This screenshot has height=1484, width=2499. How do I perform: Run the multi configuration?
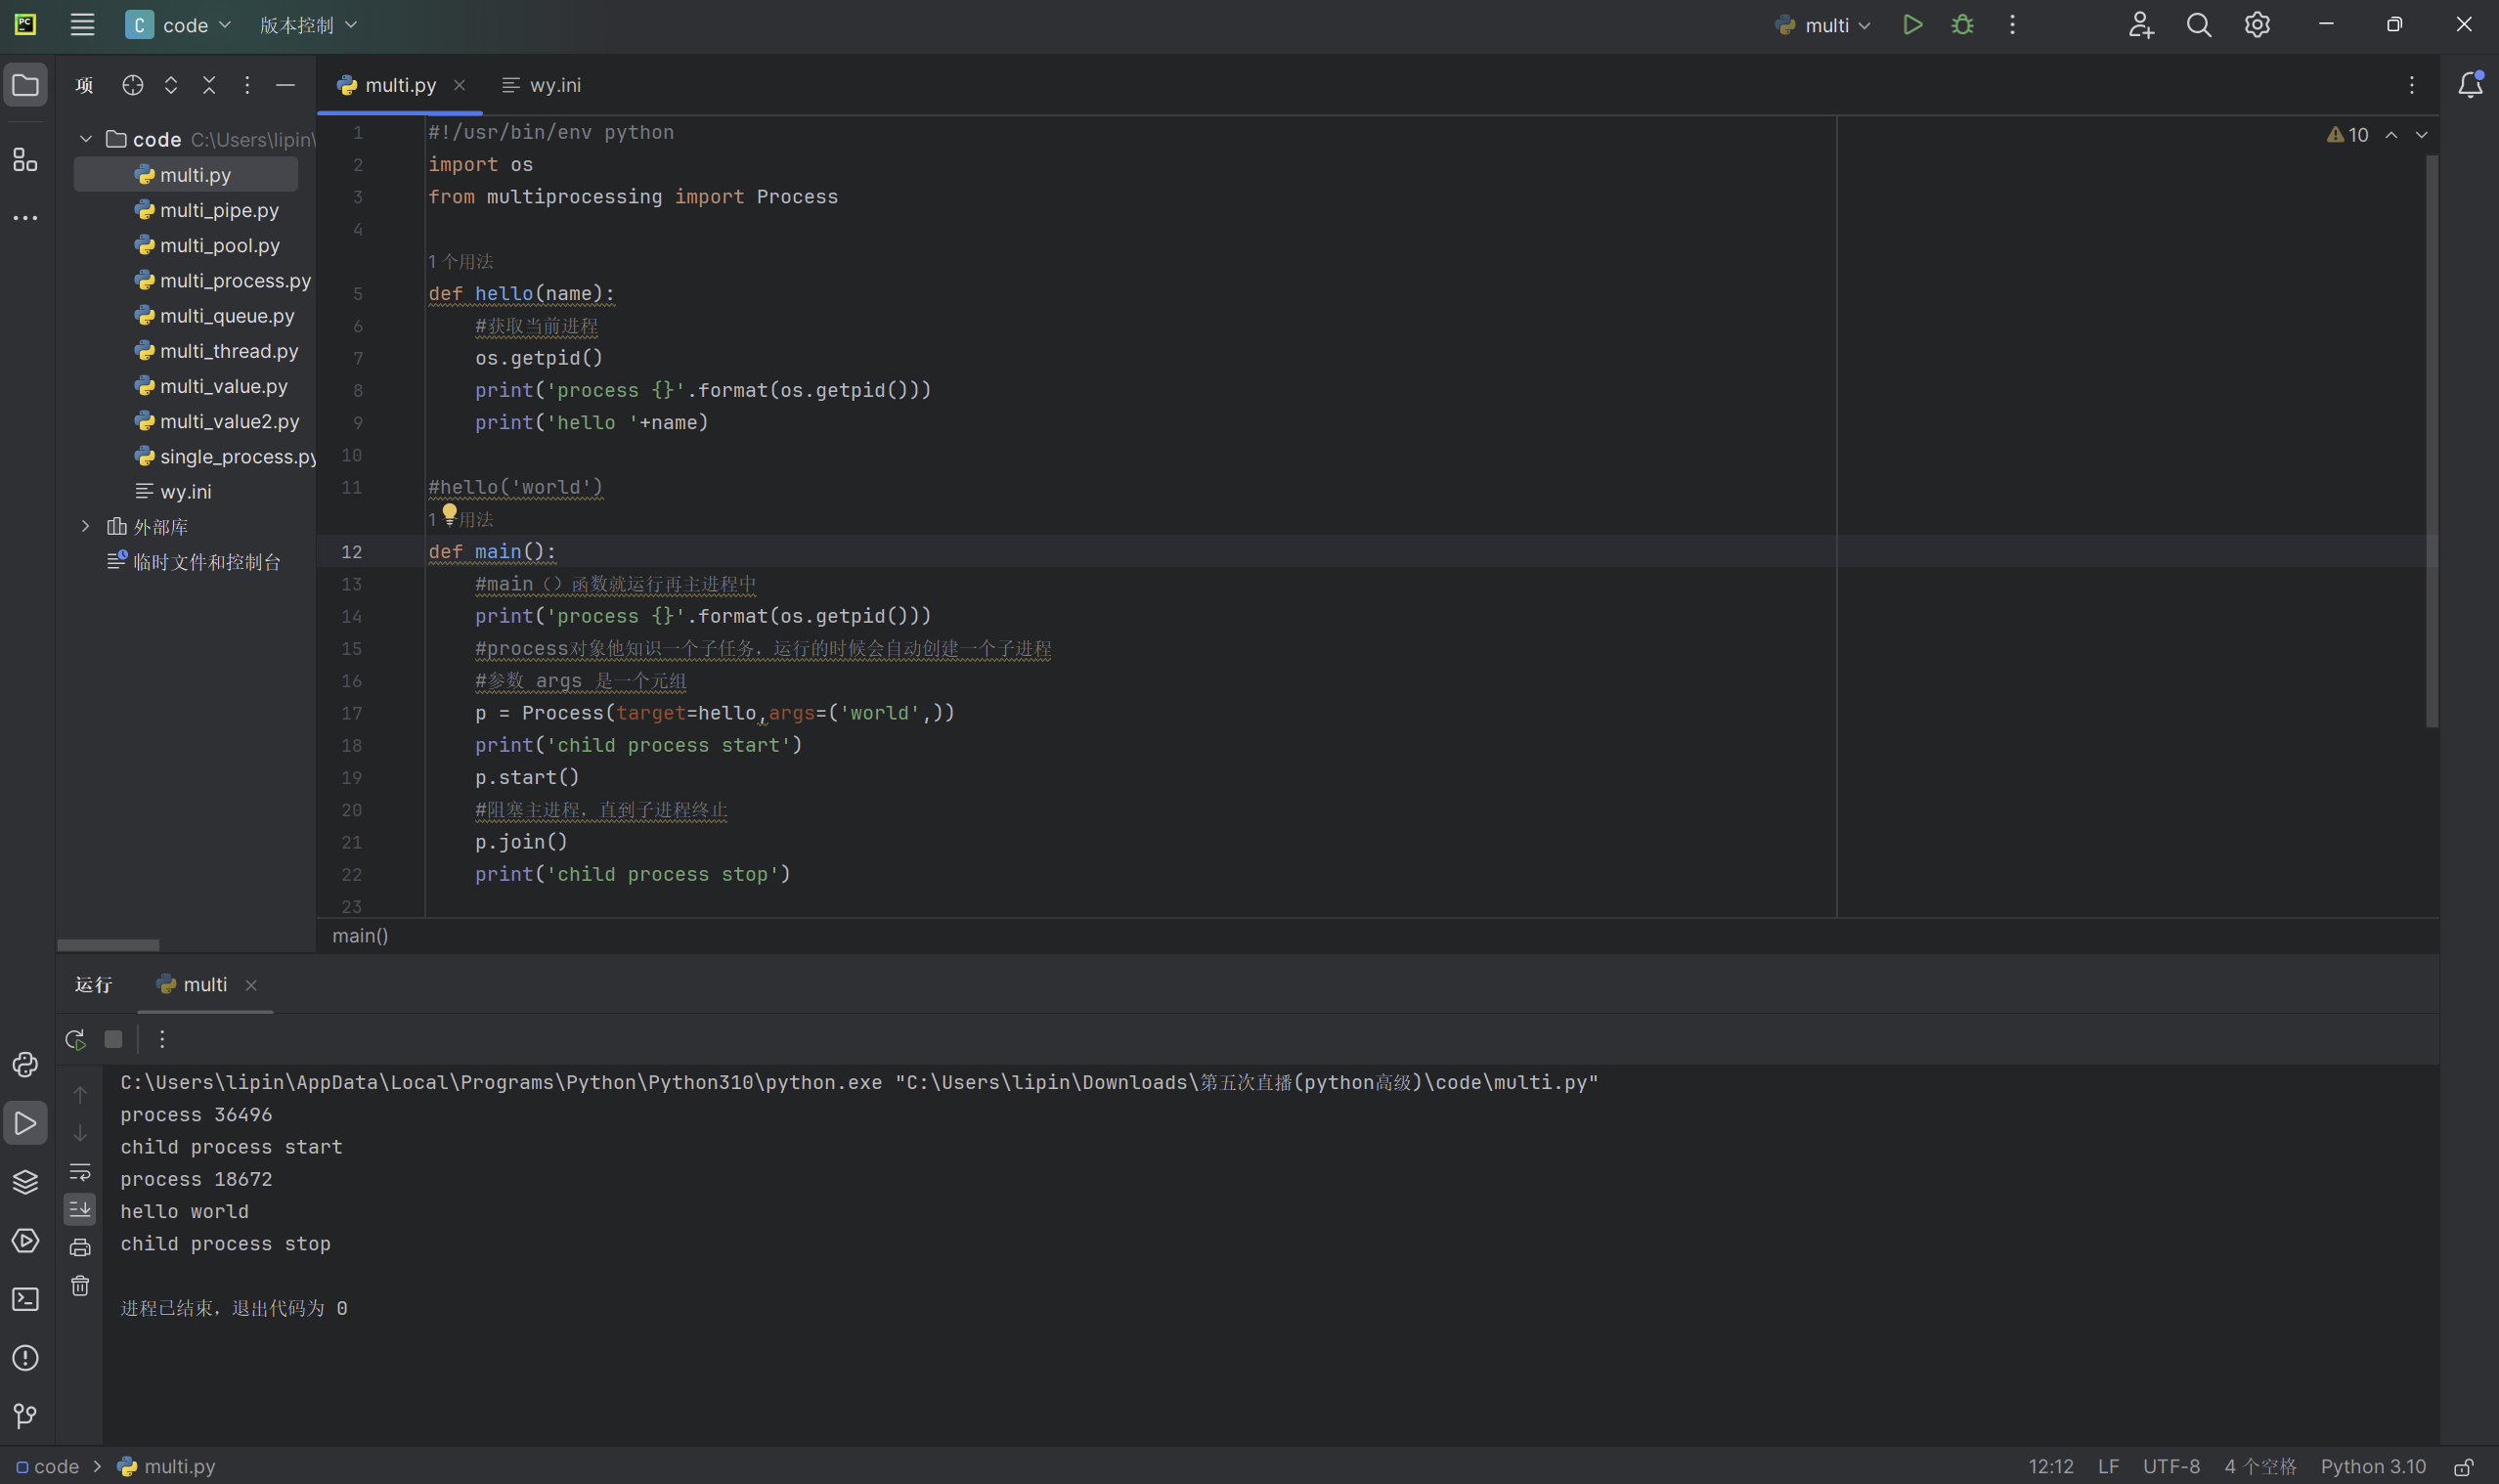[x=1912, y=25]
